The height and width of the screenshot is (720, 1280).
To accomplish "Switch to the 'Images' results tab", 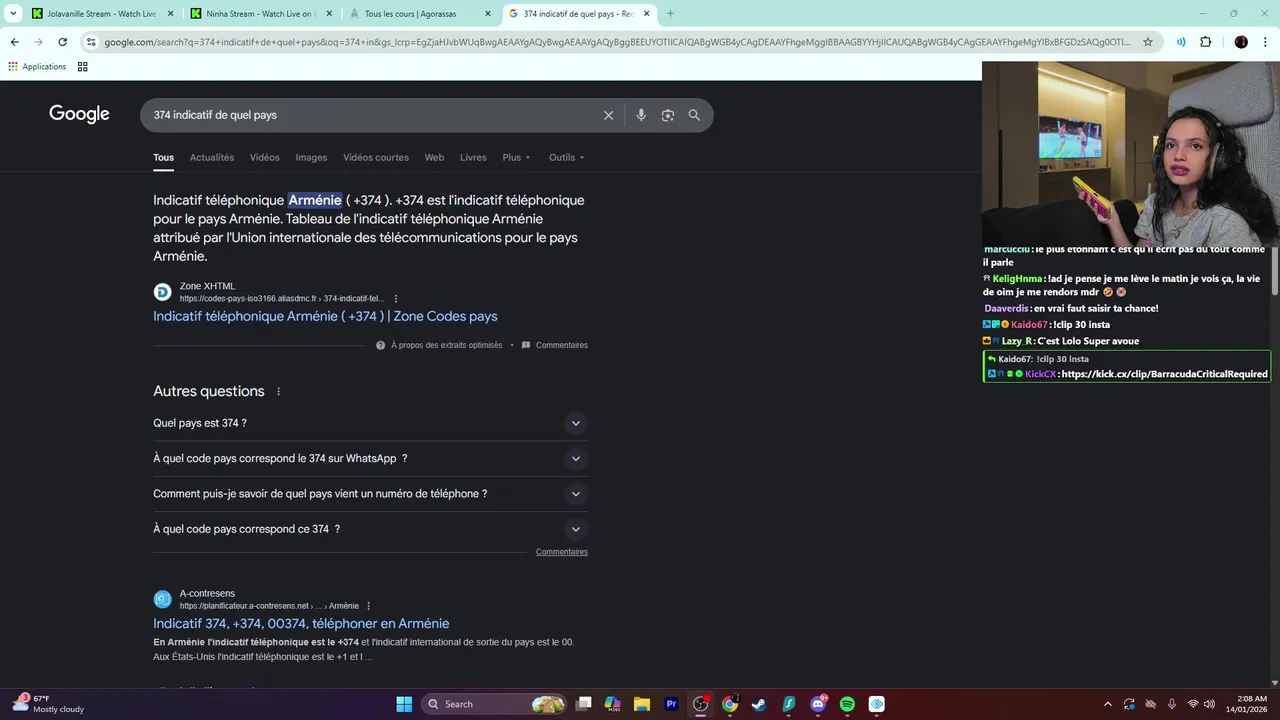I will 311,157.
